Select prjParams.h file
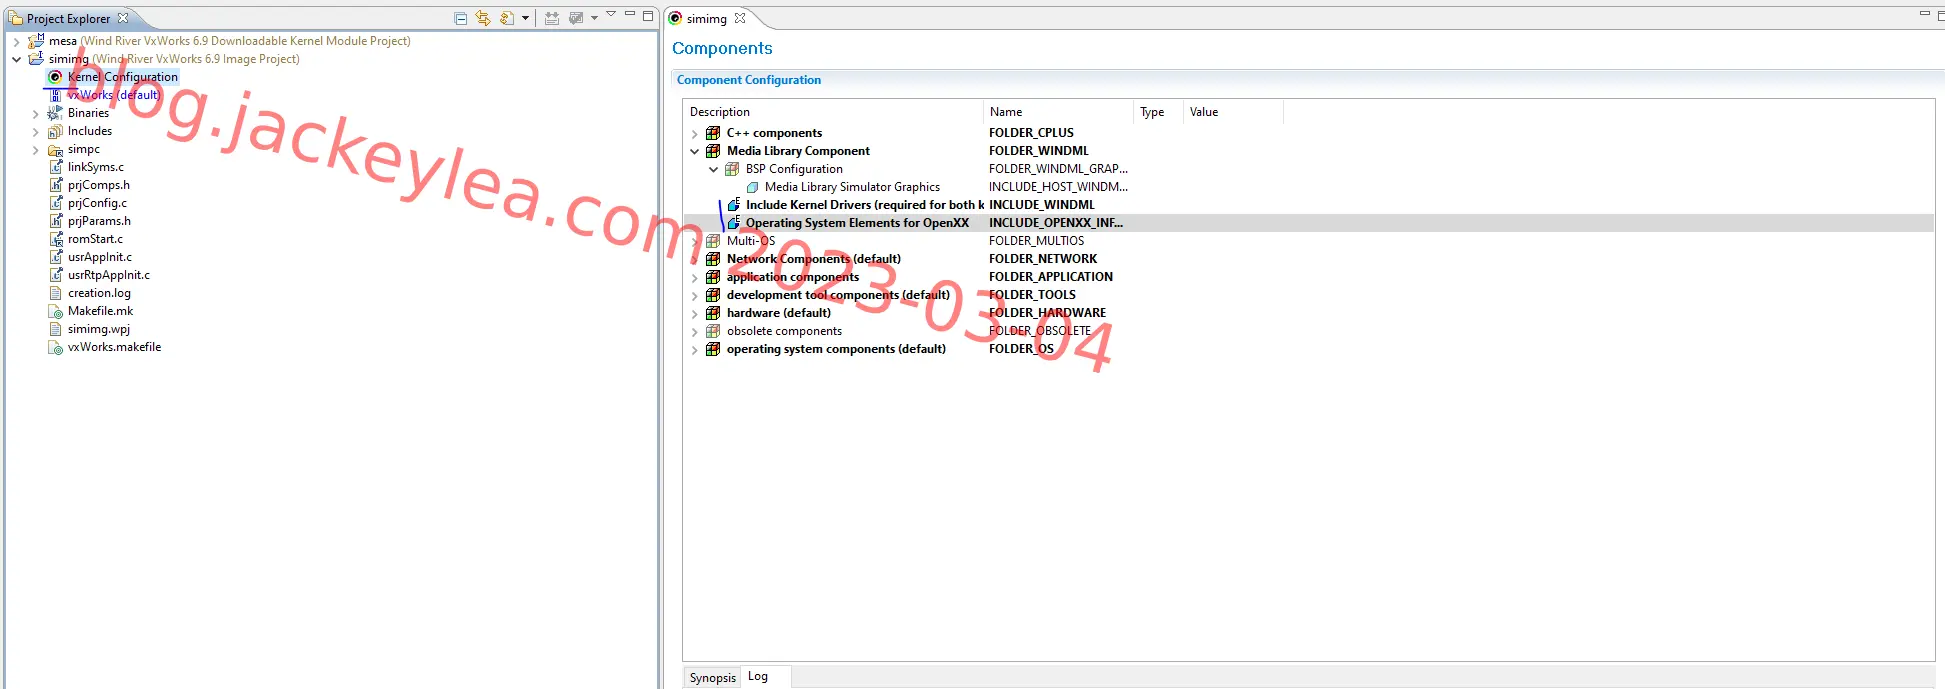 99,221
